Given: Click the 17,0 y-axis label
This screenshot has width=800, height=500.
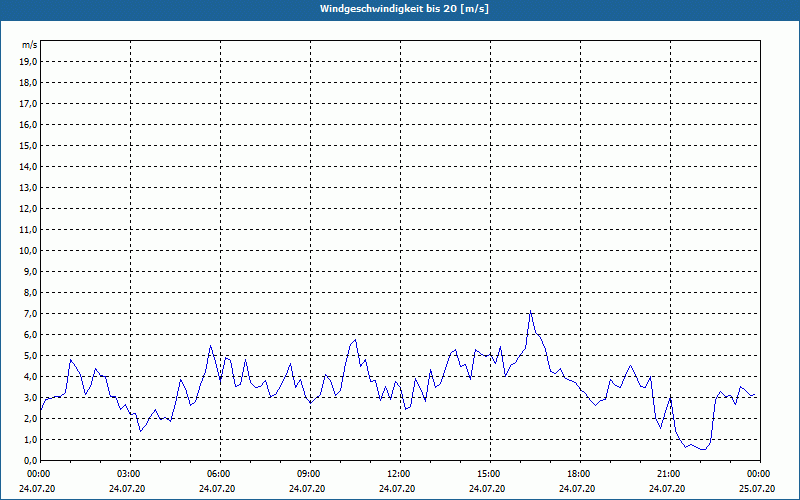Looking at the screenshot, I should [x=28, y=104].
